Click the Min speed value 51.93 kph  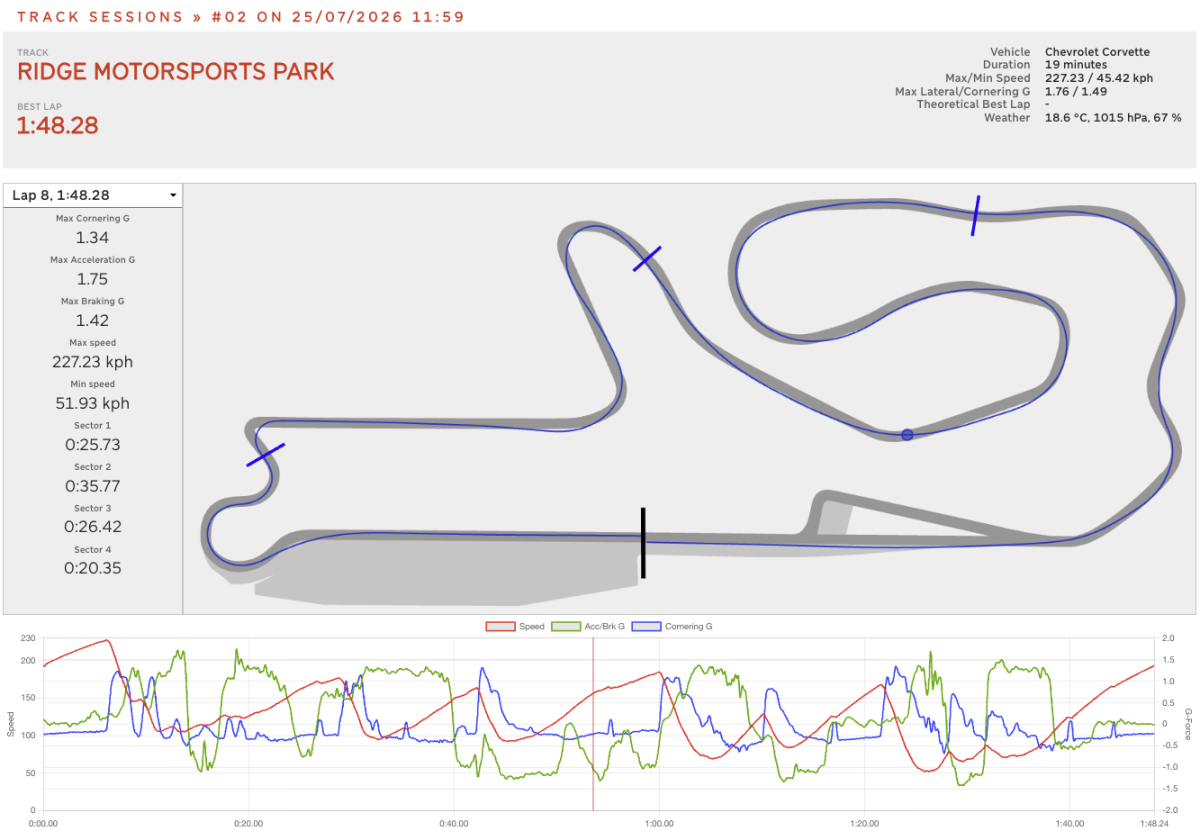point(92,404)
